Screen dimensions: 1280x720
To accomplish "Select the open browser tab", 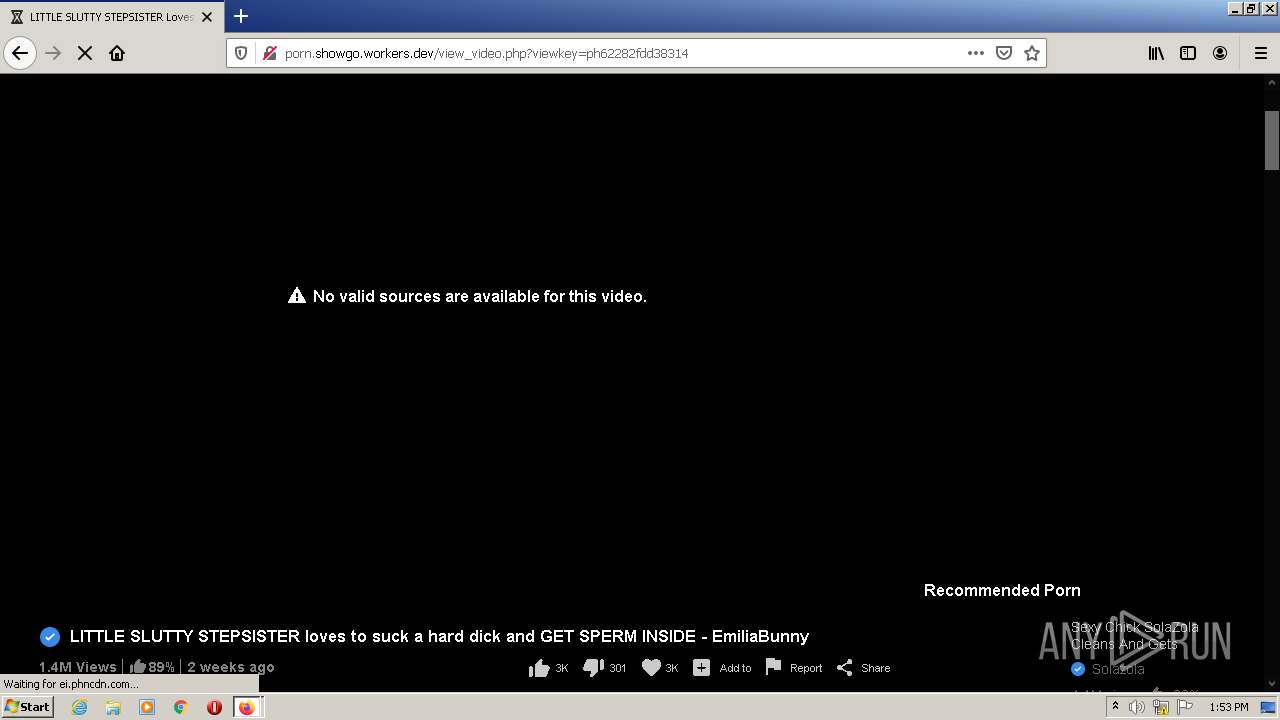I will tap(111, 17).
